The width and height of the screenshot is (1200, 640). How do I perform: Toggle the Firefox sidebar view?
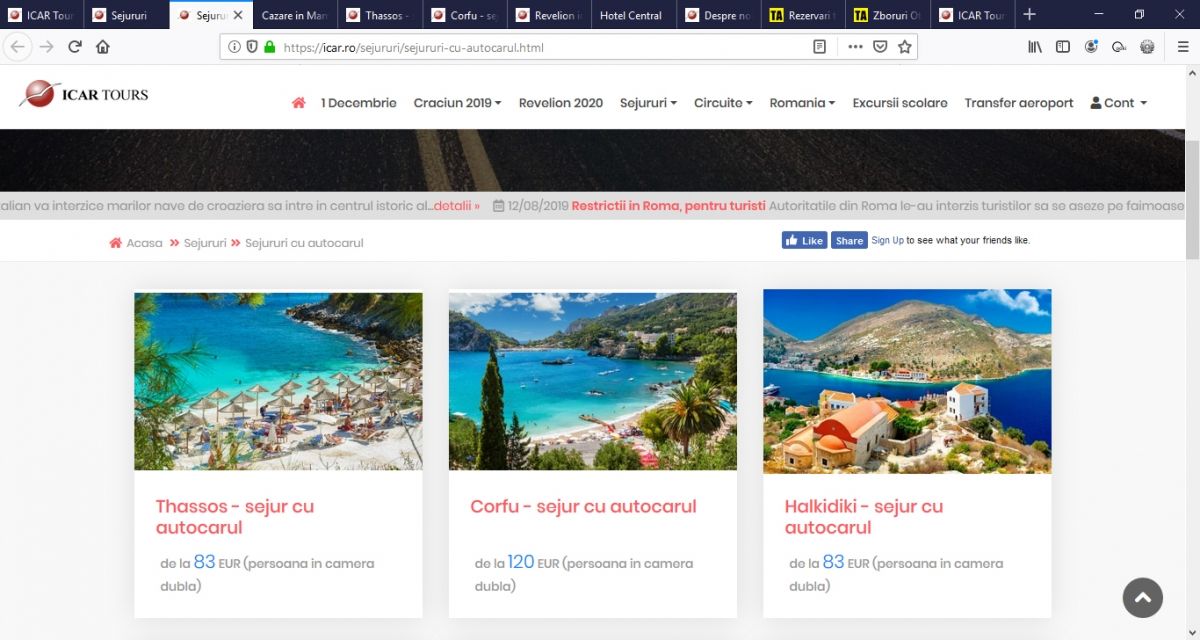[1063, 47]
